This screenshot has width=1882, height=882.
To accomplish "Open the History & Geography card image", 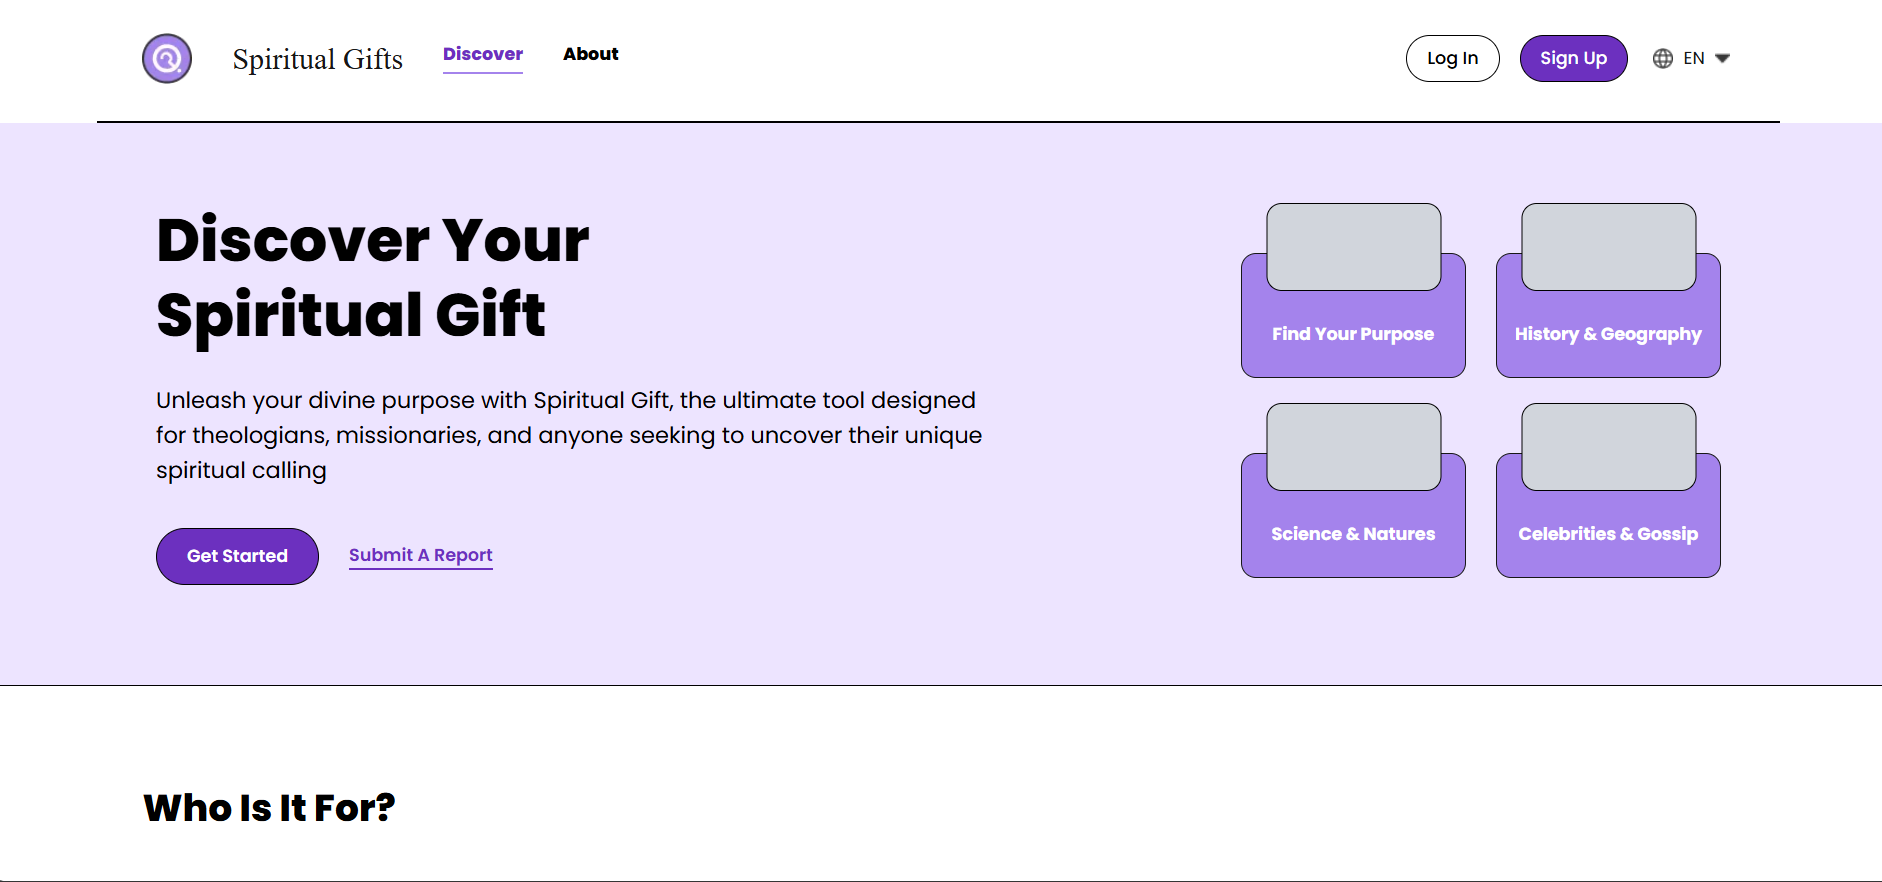I will (1608, 247).
